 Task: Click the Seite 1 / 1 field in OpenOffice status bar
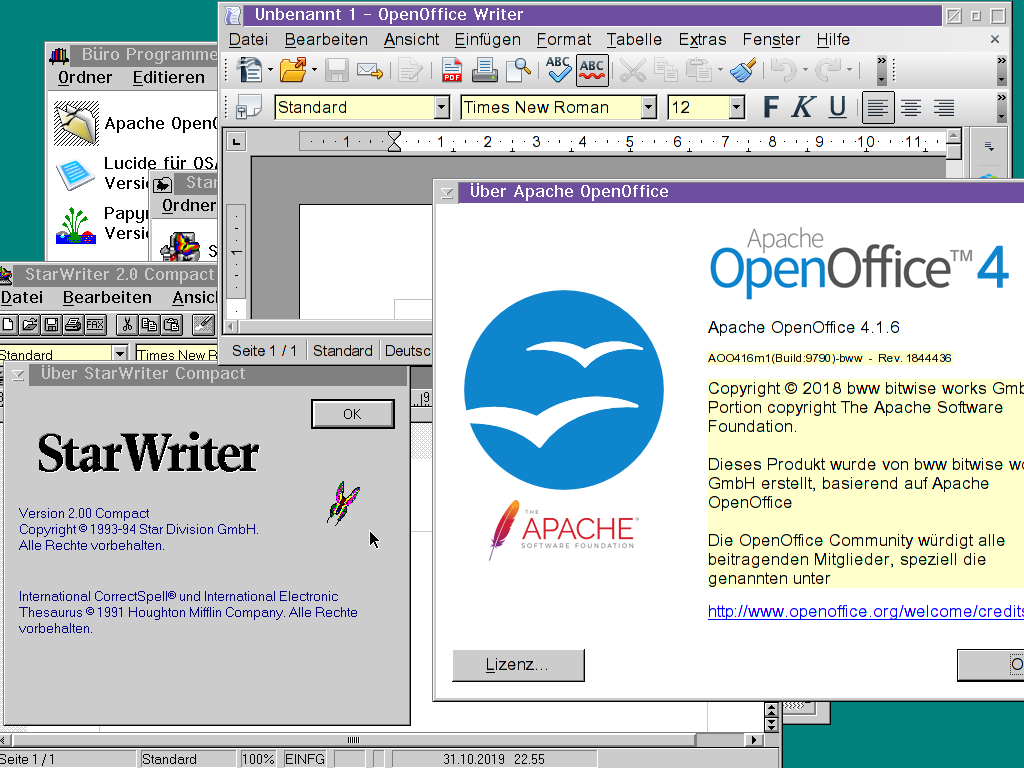pyautogui.click(x=264, y=351)
